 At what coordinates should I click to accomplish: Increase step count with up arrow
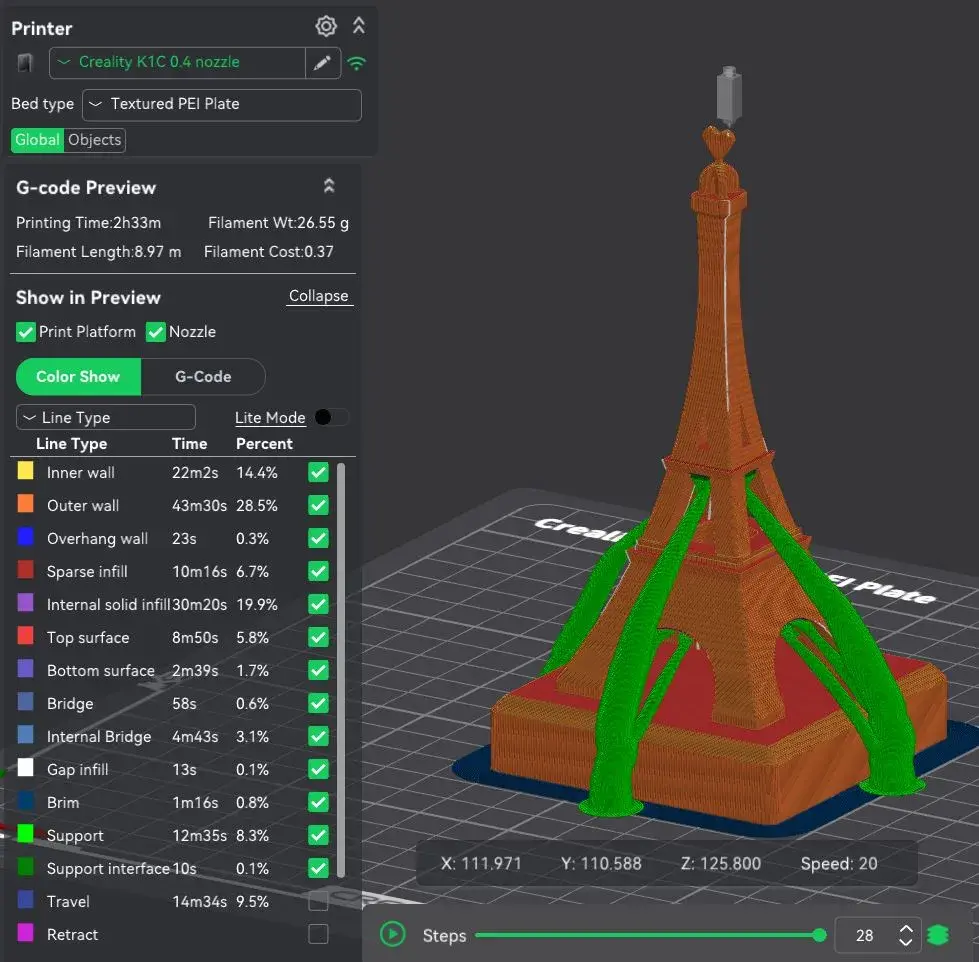pos(906,928)
